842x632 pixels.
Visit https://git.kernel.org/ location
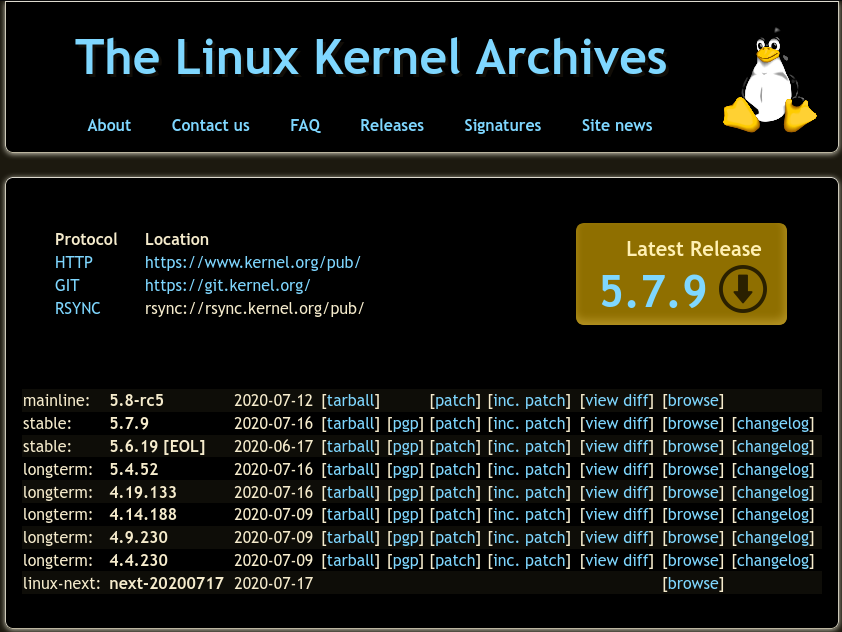228,285
